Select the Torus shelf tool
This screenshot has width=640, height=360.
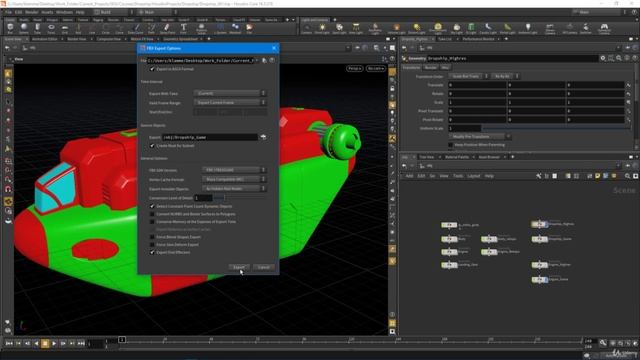click(x=51, y=29)
